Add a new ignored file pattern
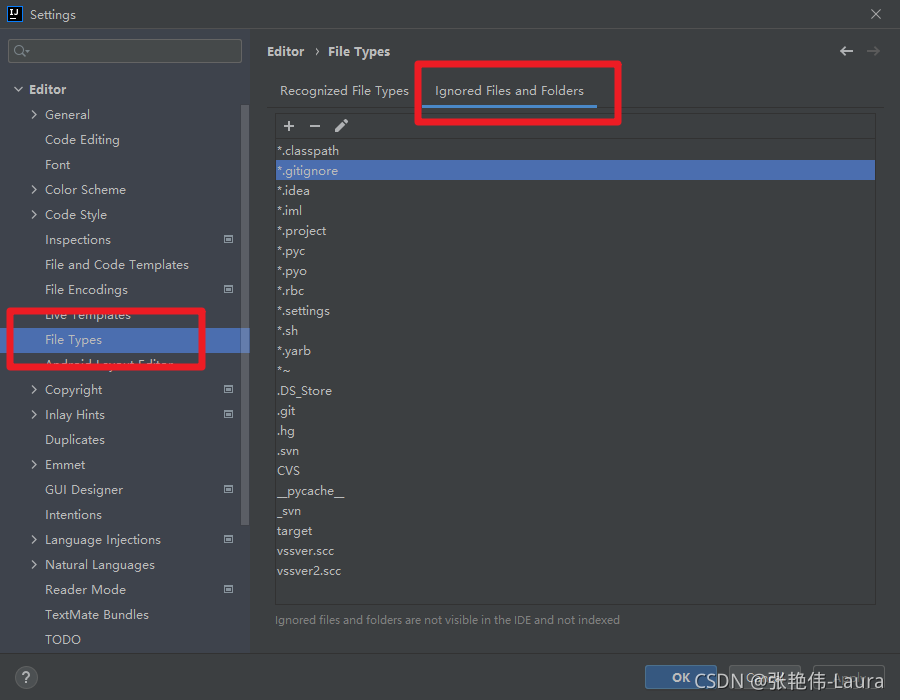The width and height of the screenshot is (900, 700). [289, 126]
